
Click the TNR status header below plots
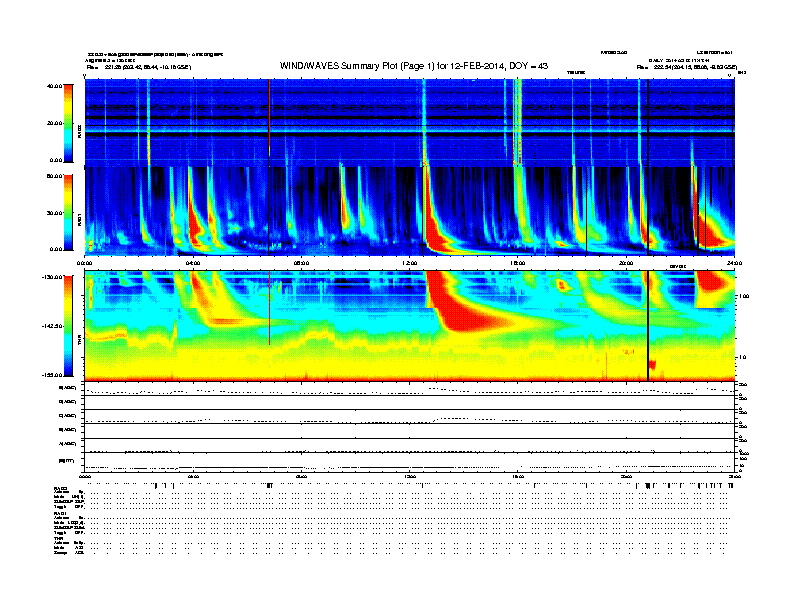[58, 538]
